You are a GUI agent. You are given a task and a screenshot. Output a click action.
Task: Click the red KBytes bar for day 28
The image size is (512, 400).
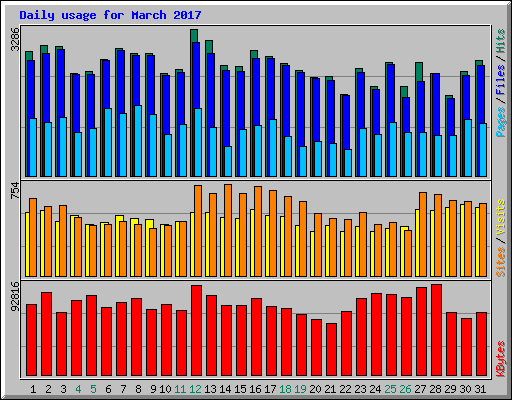(x=436, y=330)
